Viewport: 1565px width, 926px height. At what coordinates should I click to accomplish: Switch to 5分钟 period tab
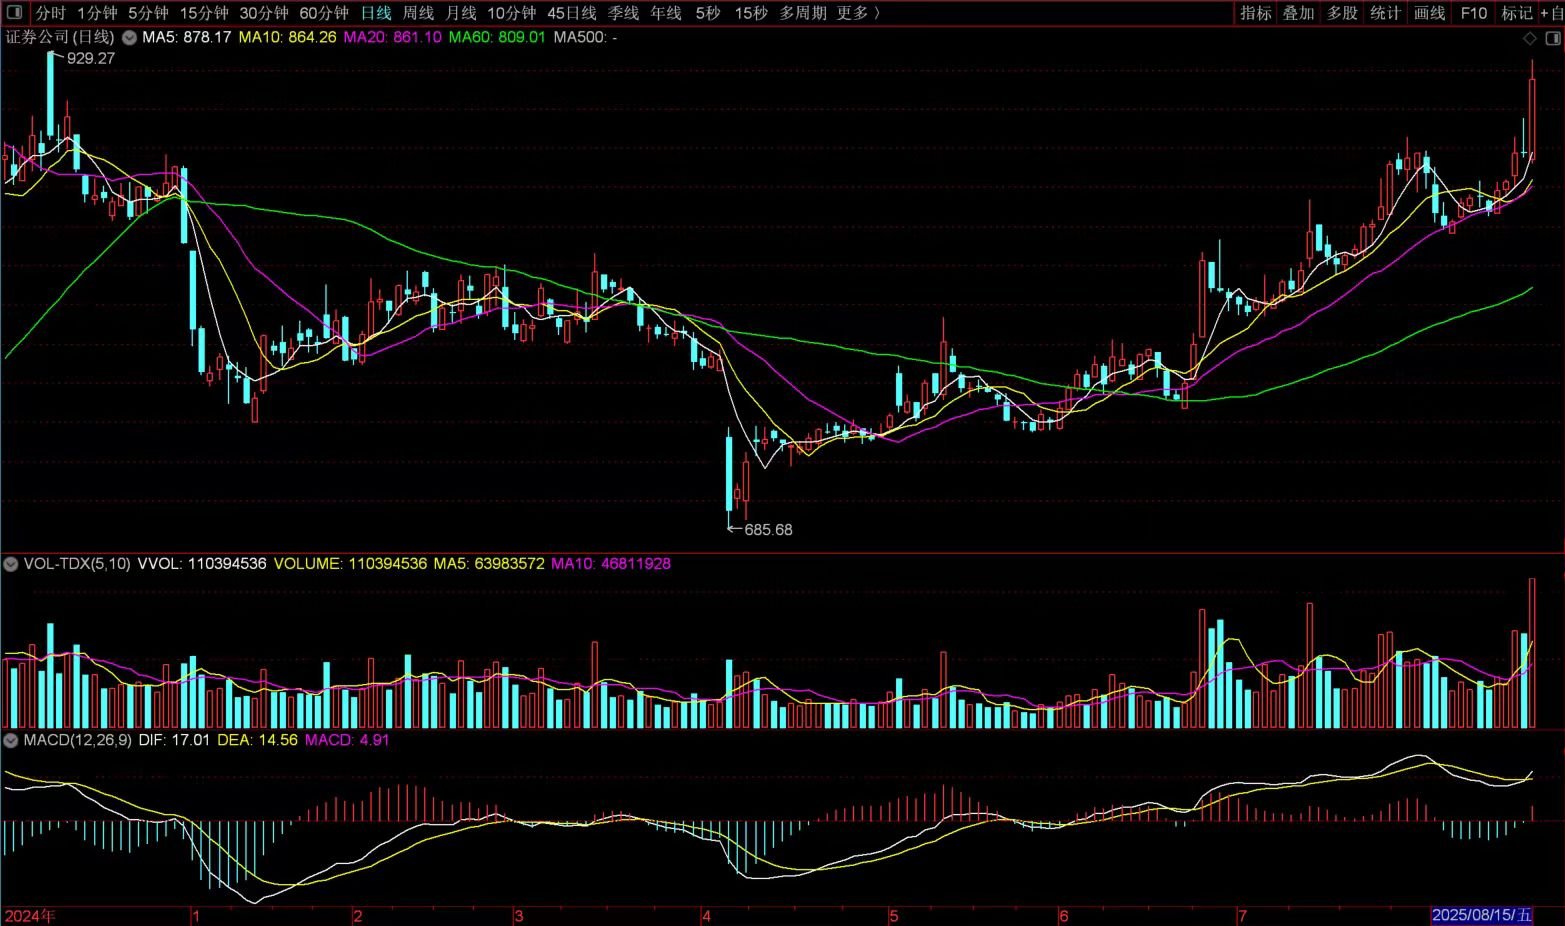coord(148,13)
